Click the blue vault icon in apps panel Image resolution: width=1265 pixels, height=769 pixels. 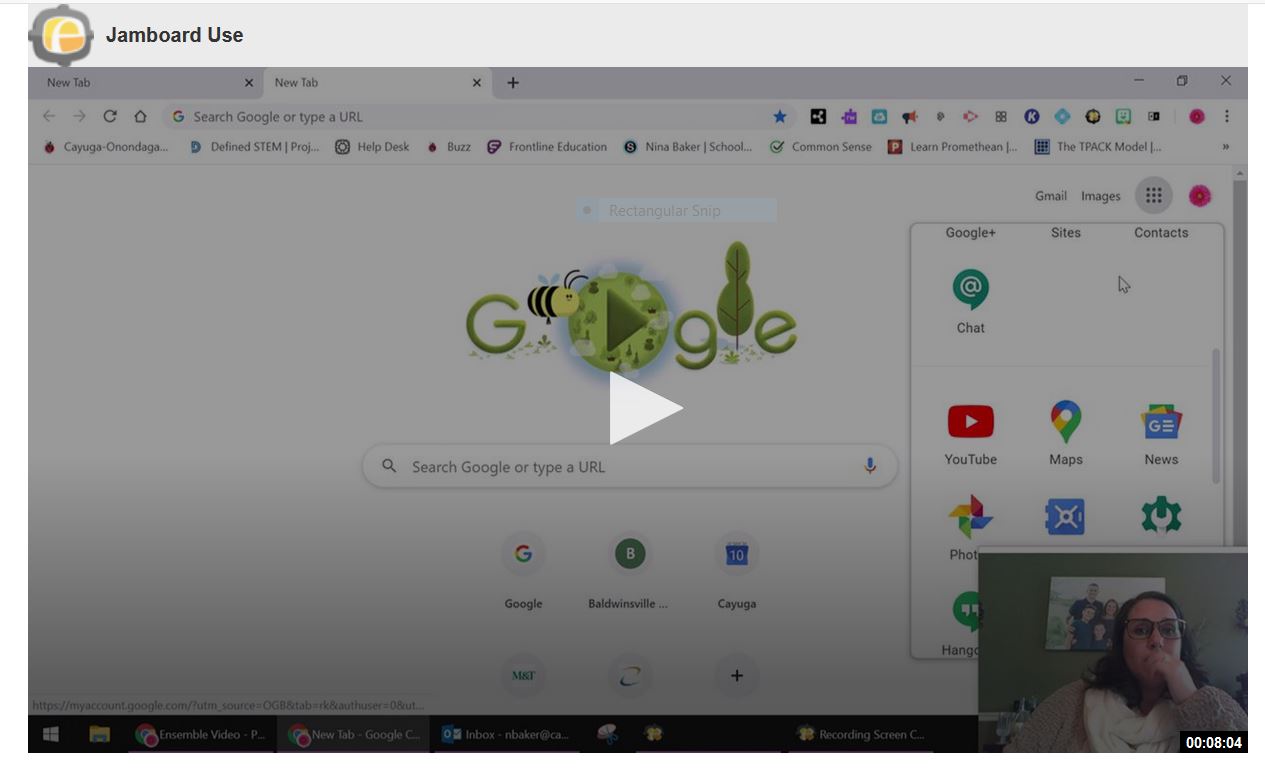pos(1065,517)
